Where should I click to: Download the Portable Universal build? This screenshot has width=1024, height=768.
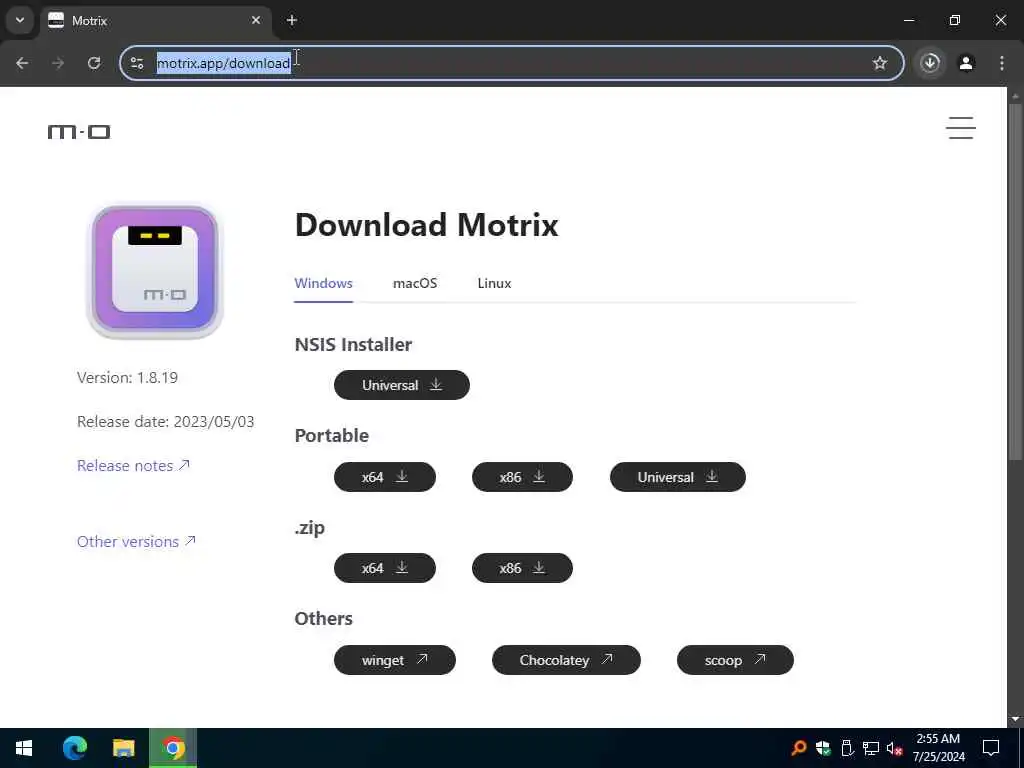(x=677, y=477)
